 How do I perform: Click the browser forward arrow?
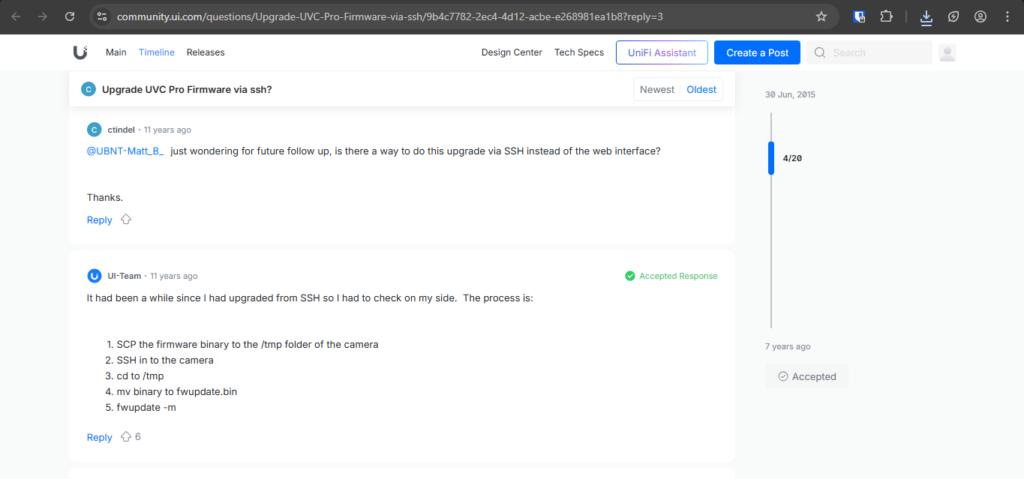pyautogui.click(x=43, y=17)
